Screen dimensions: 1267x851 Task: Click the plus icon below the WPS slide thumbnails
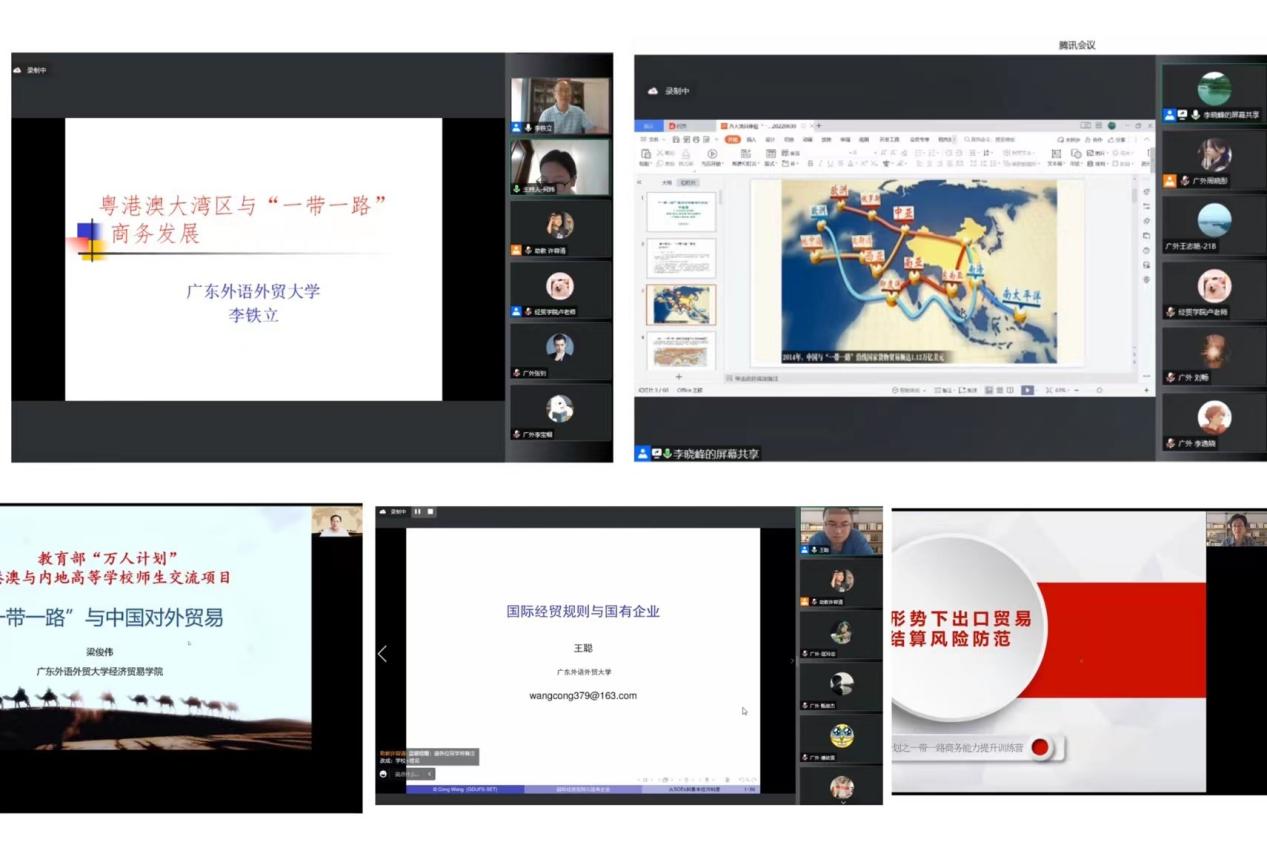coord(679,377)
